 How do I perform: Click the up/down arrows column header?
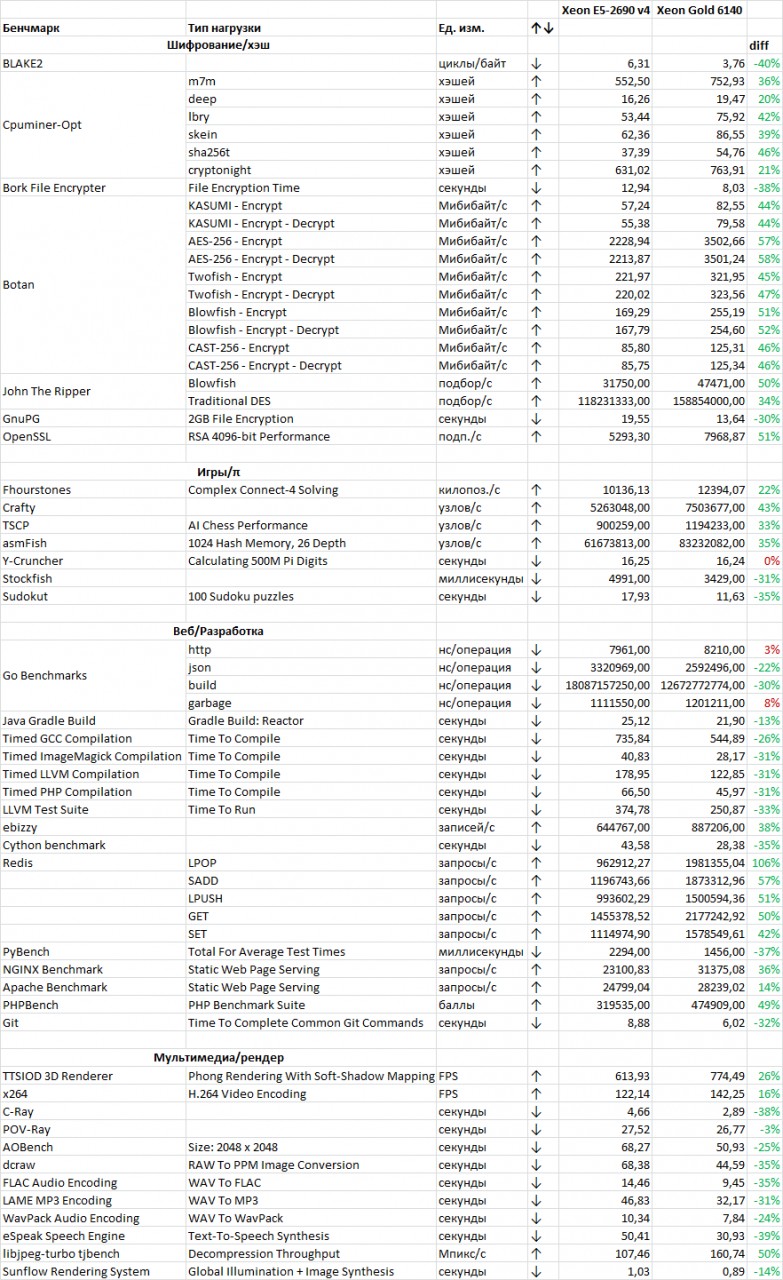(x=542, y=28)
